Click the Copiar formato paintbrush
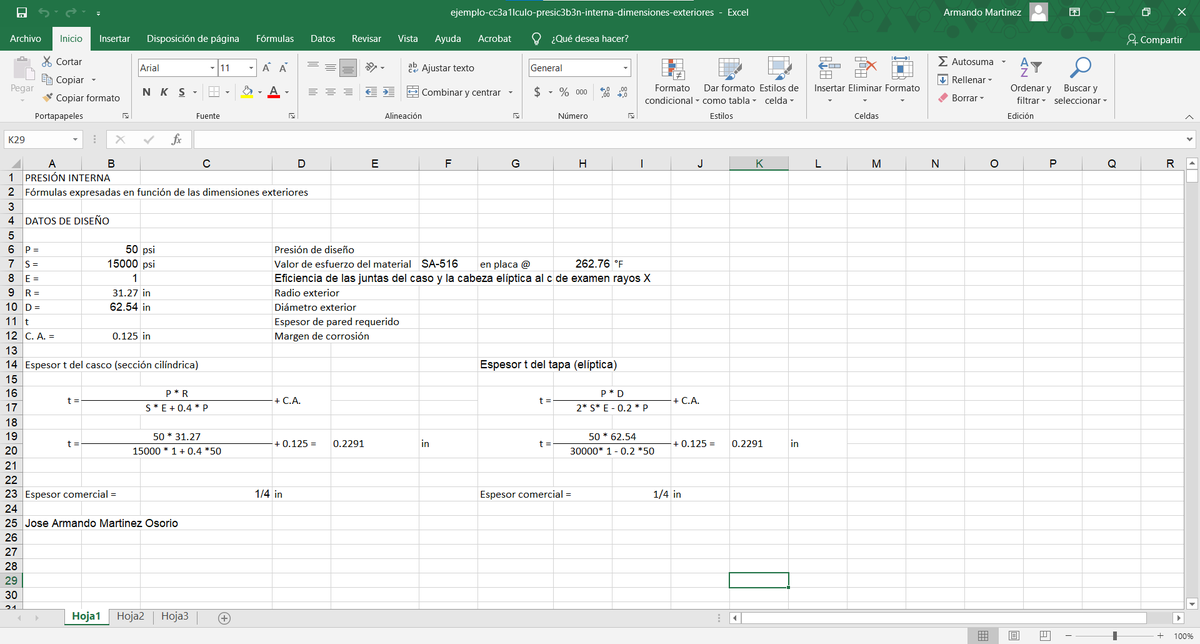 pyautogui.click(x=49, y=98)
